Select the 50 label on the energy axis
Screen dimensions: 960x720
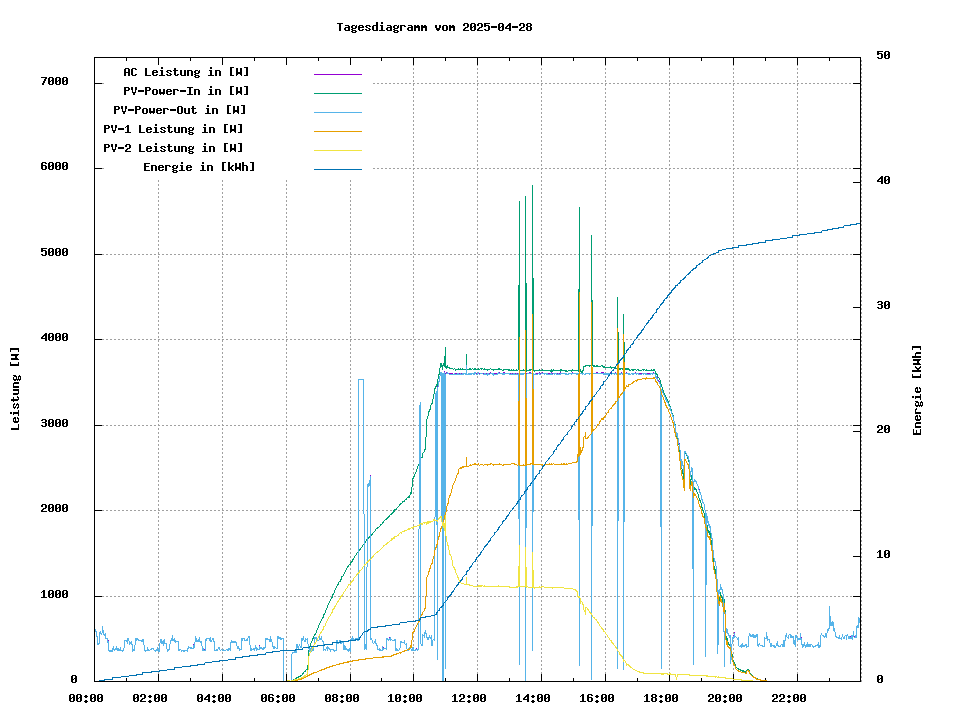pyautogui.click(x=883, y=56)
